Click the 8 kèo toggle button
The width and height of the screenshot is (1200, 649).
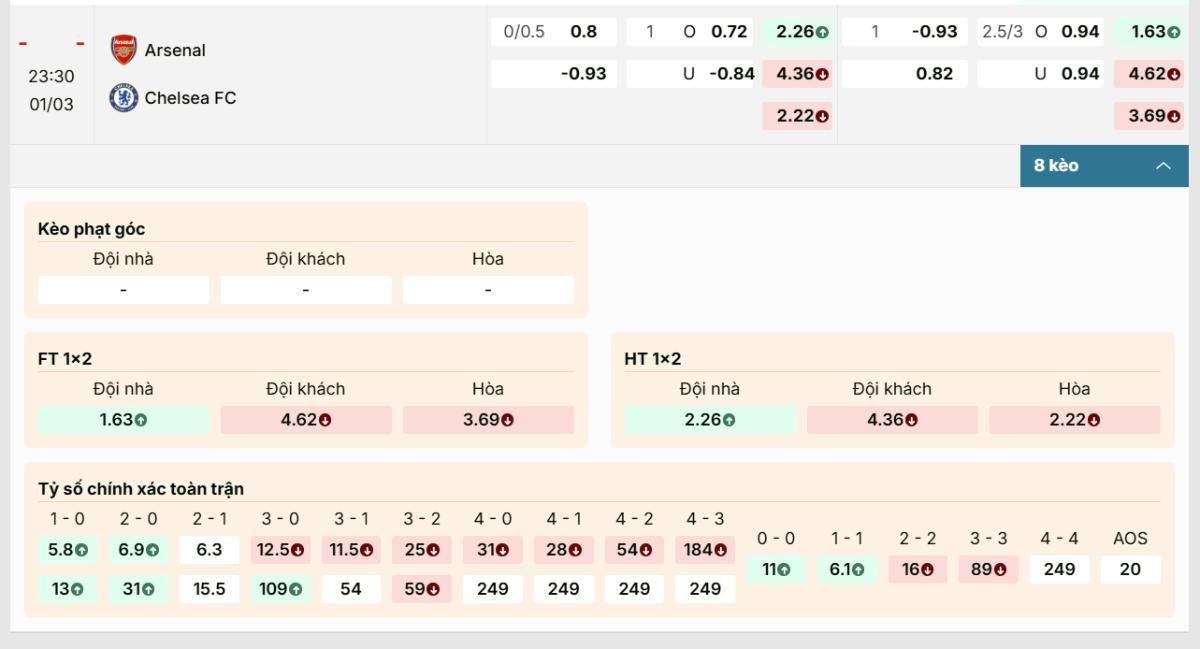1097,166
